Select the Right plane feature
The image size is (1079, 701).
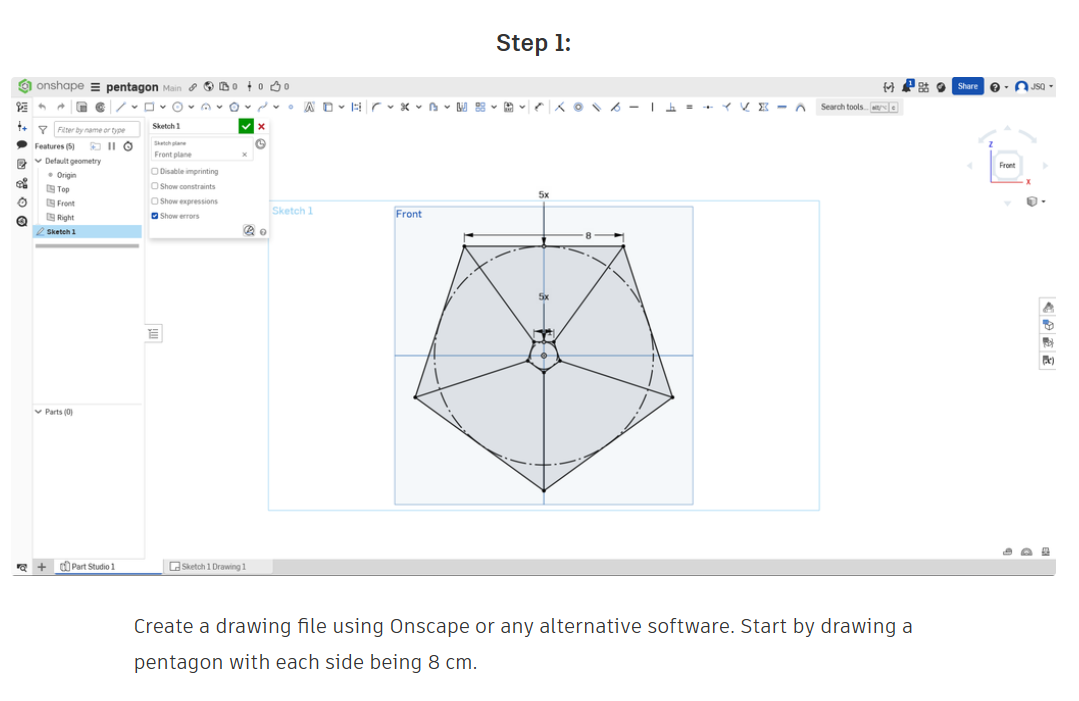tap(65, 217)
